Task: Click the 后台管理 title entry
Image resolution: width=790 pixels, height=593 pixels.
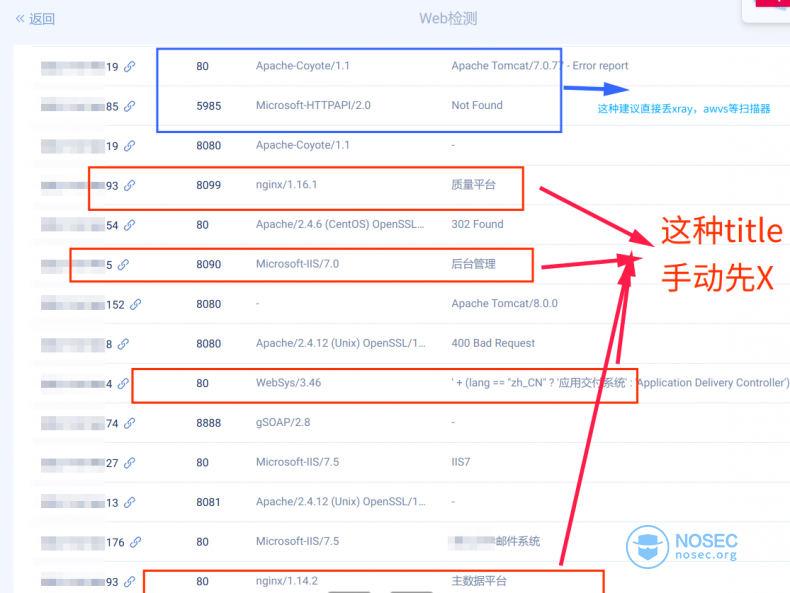Action: (x=474, y=264)
